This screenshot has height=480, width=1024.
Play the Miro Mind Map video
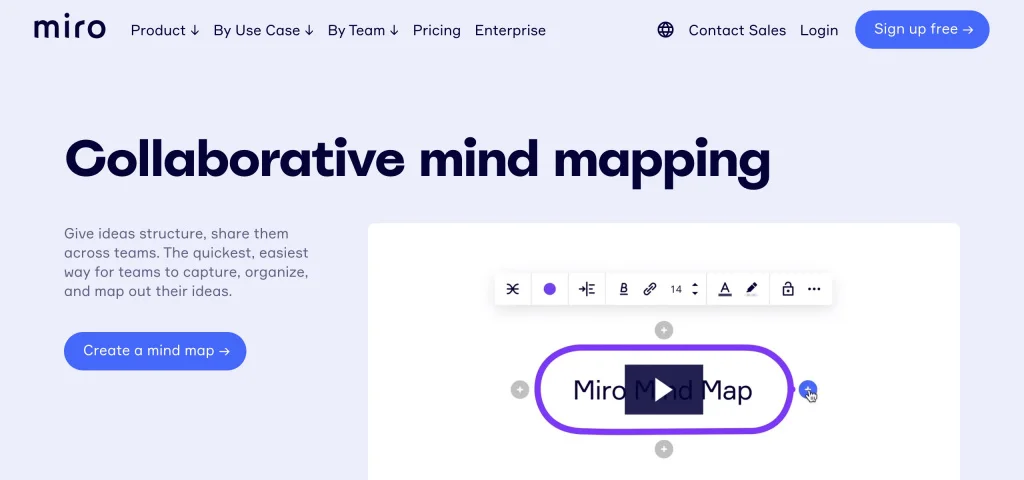(x=664, y=390)
